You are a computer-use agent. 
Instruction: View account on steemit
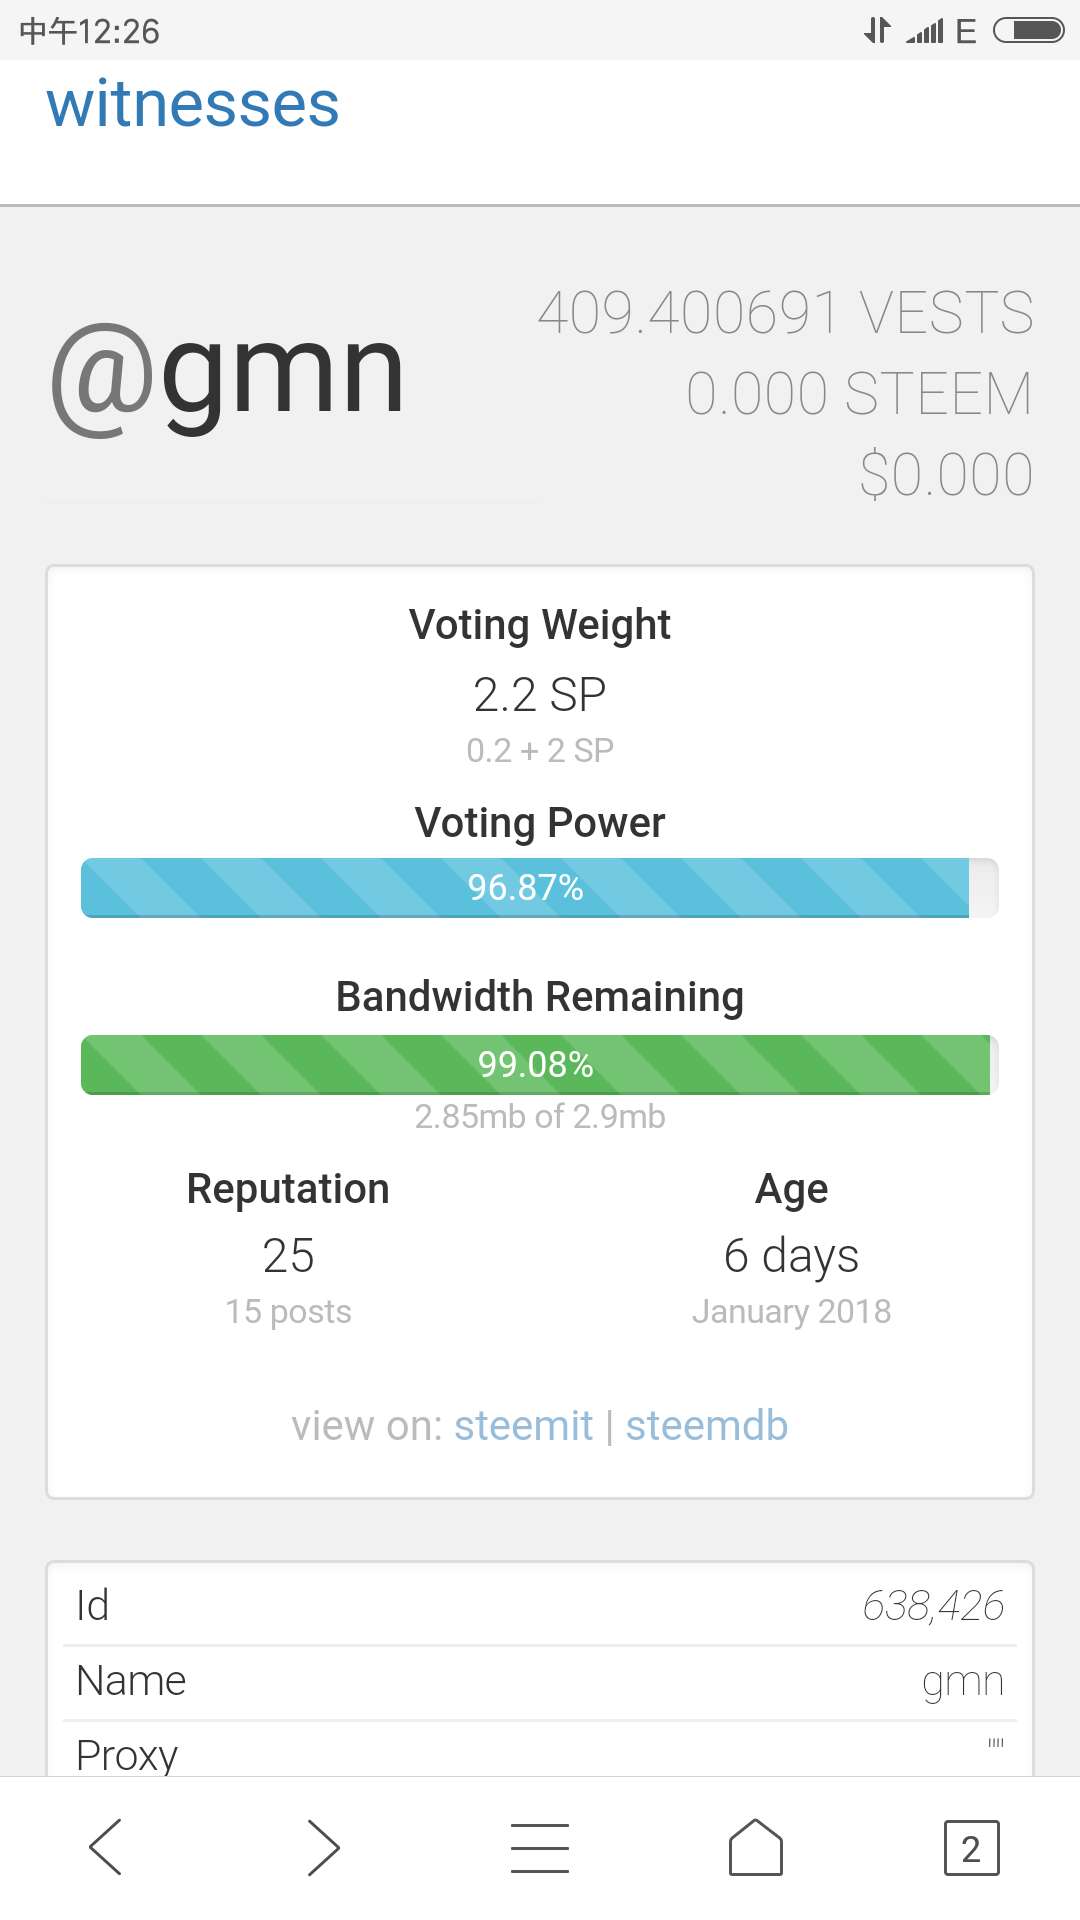tap(523, 1426)
